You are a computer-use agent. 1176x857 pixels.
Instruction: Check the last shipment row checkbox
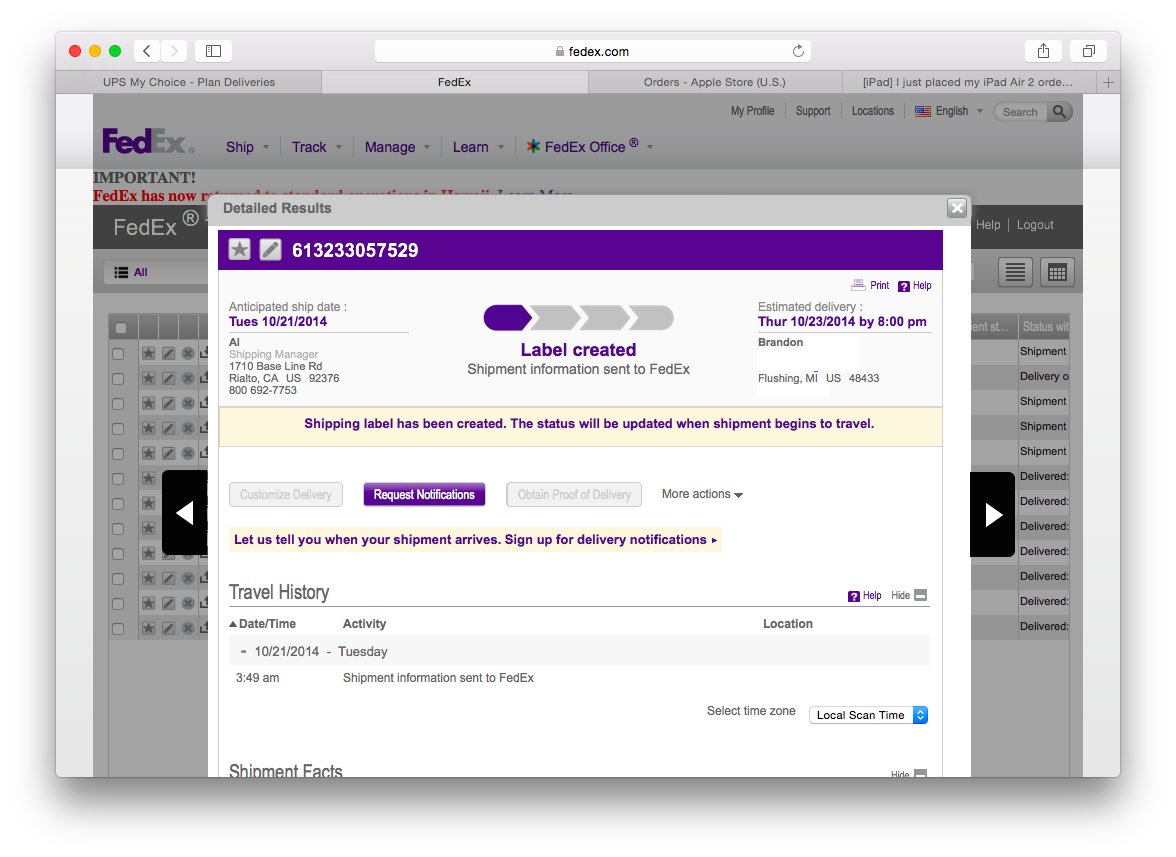(x=118, y=629)
